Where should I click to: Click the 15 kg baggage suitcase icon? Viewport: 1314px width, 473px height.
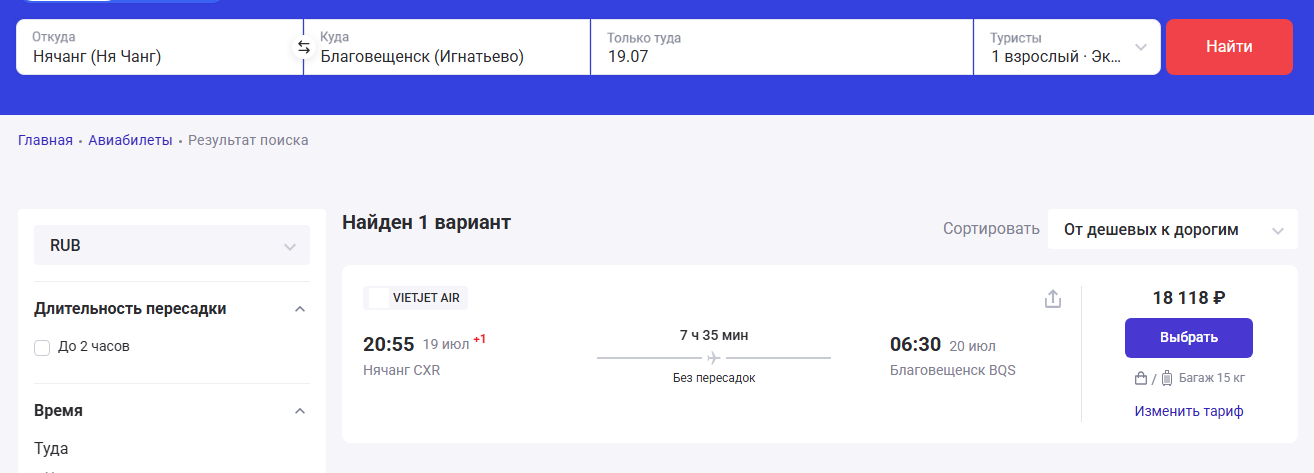[1166, 379]
